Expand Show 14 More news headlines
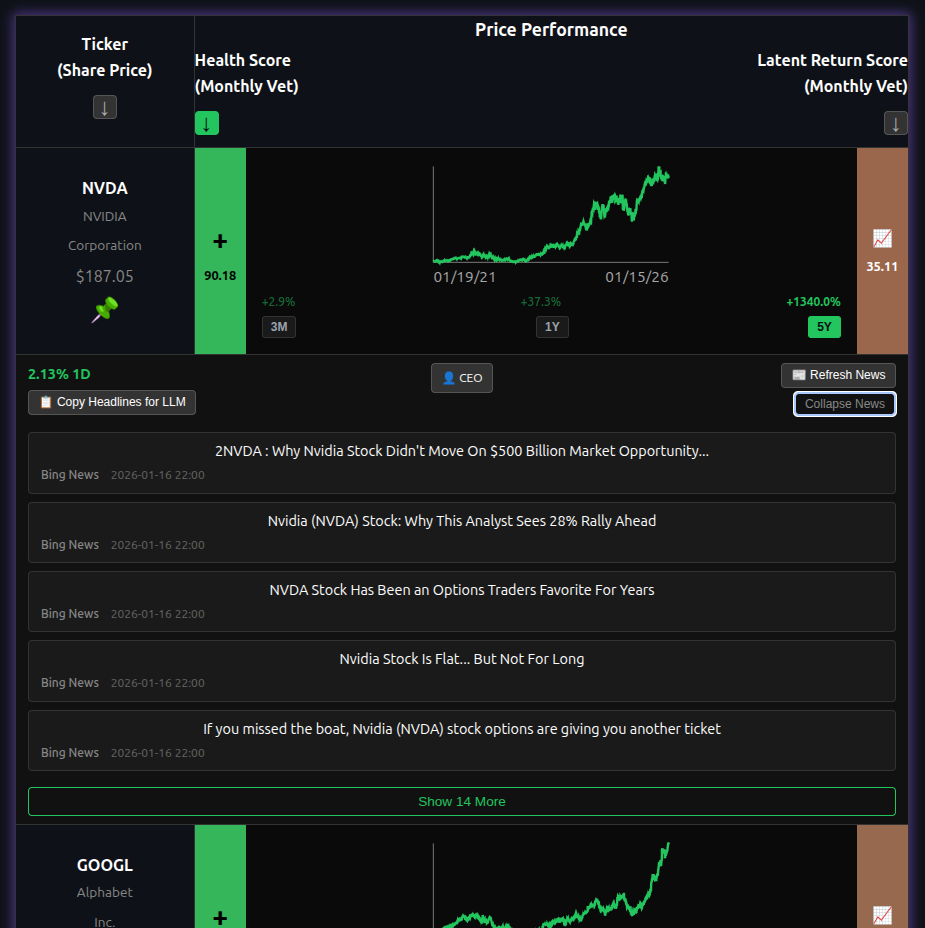 [462, 801]
